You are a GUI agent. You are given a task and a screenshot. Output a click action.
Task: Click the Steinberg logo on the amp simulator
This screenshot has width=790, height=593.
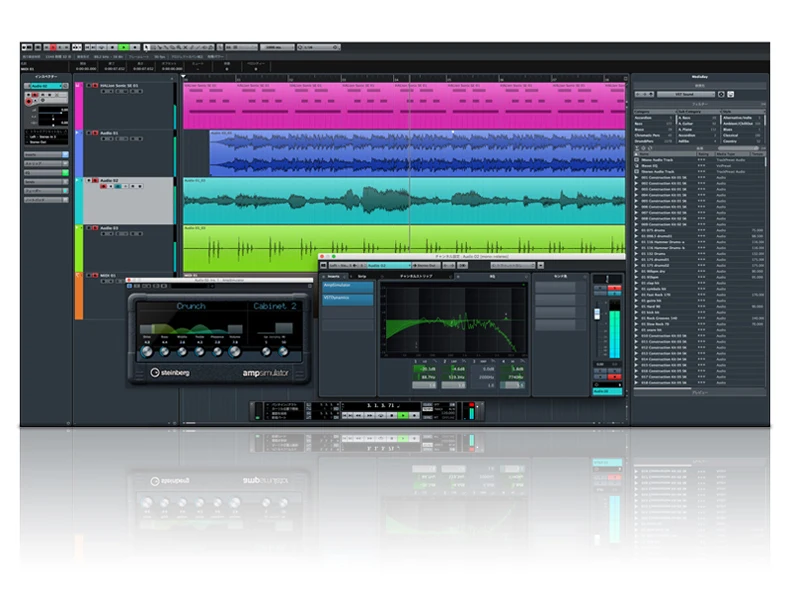coord(170,373)
